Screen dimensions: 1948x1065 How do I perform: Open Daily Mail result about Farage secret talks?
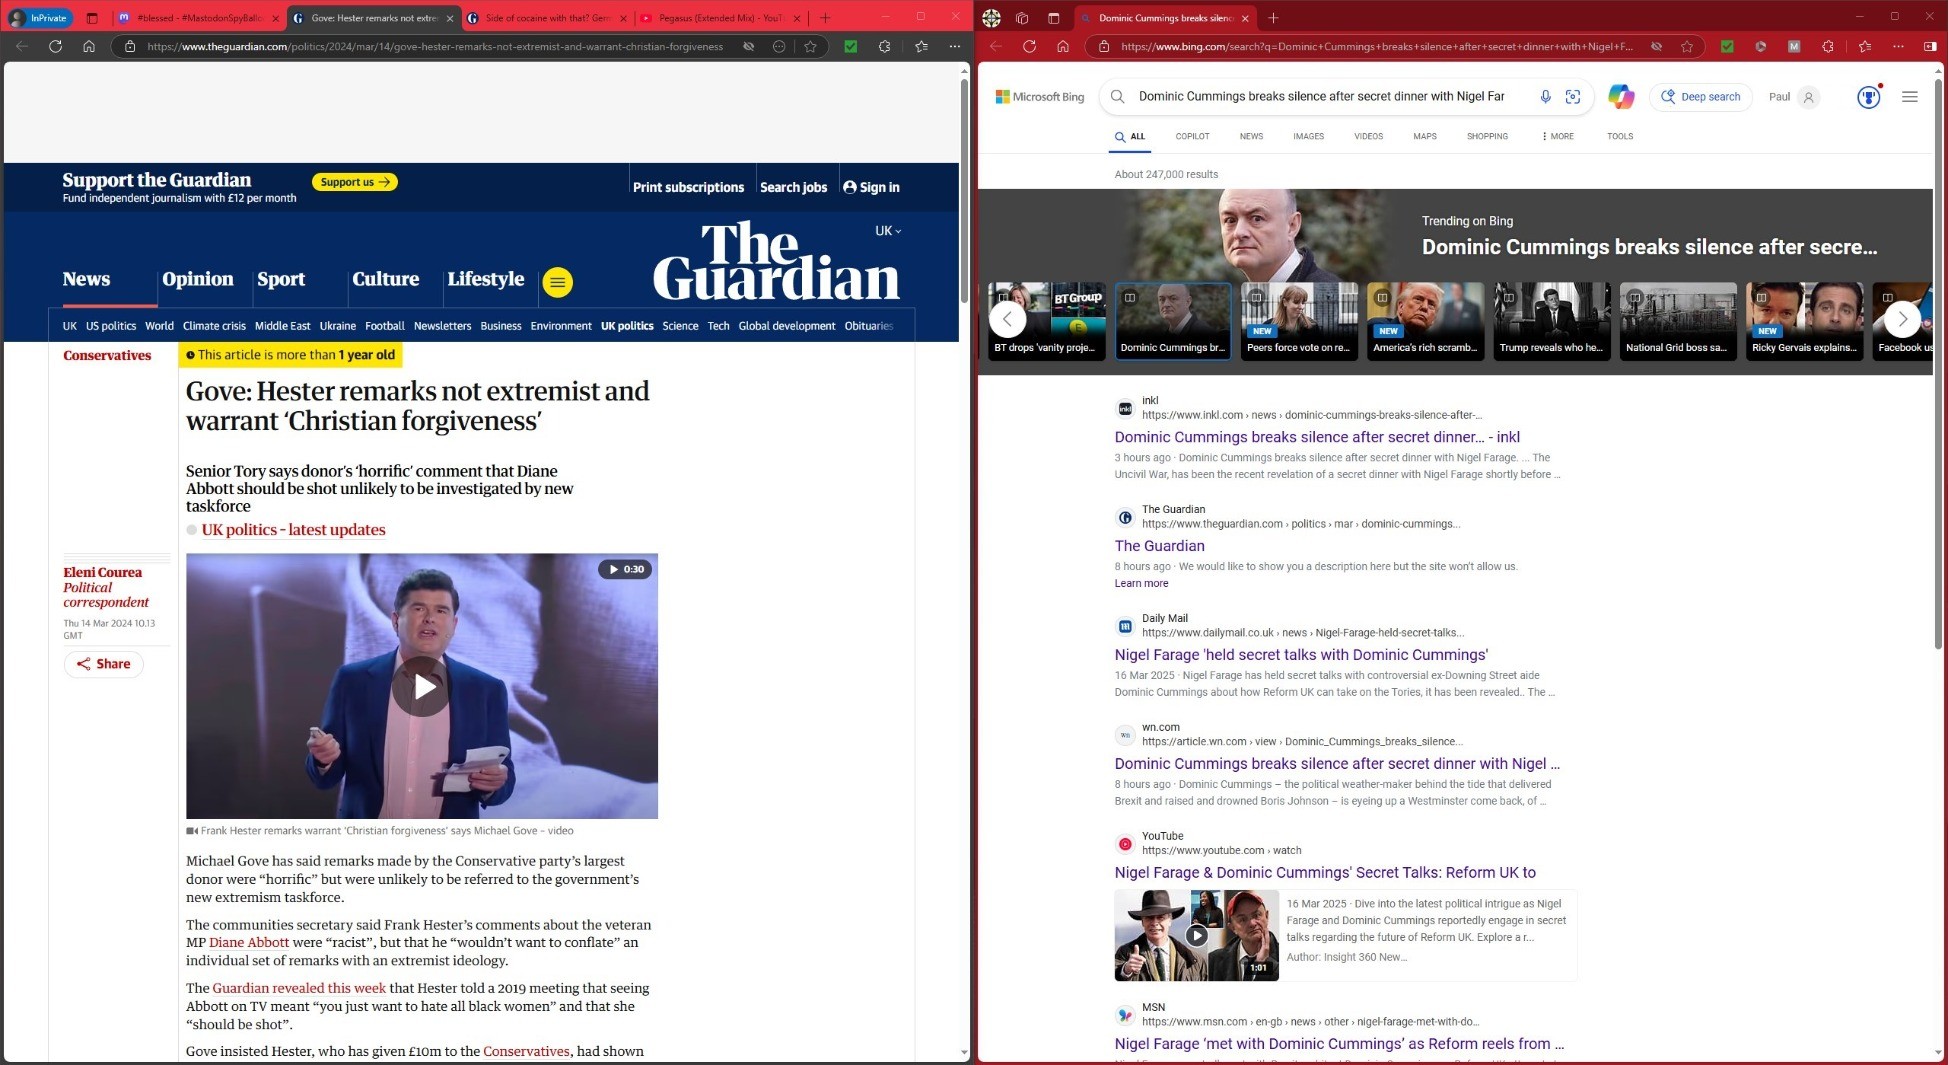(1301, 655)
